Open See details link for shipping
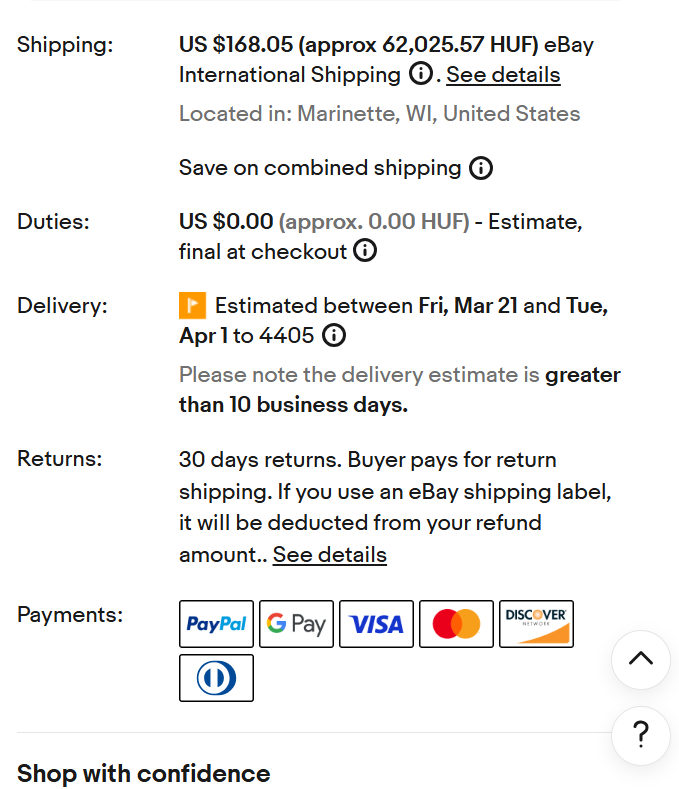Viewport: 679px width, 789px height. coord(503,75)
